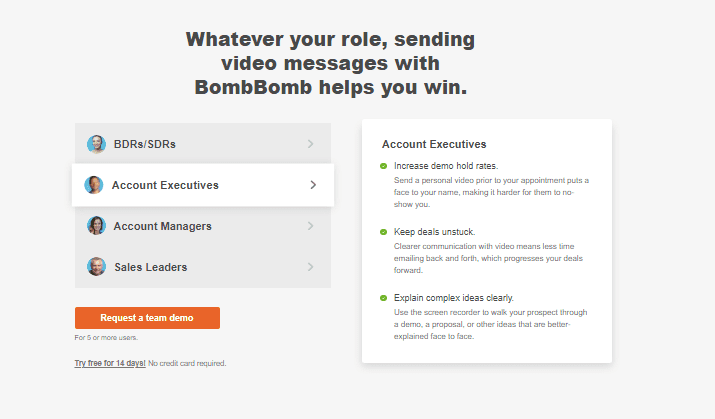This screenshot has width=715, height=419.
Task: Click the Increase demo hold rates heading
Action: (446, 166)
